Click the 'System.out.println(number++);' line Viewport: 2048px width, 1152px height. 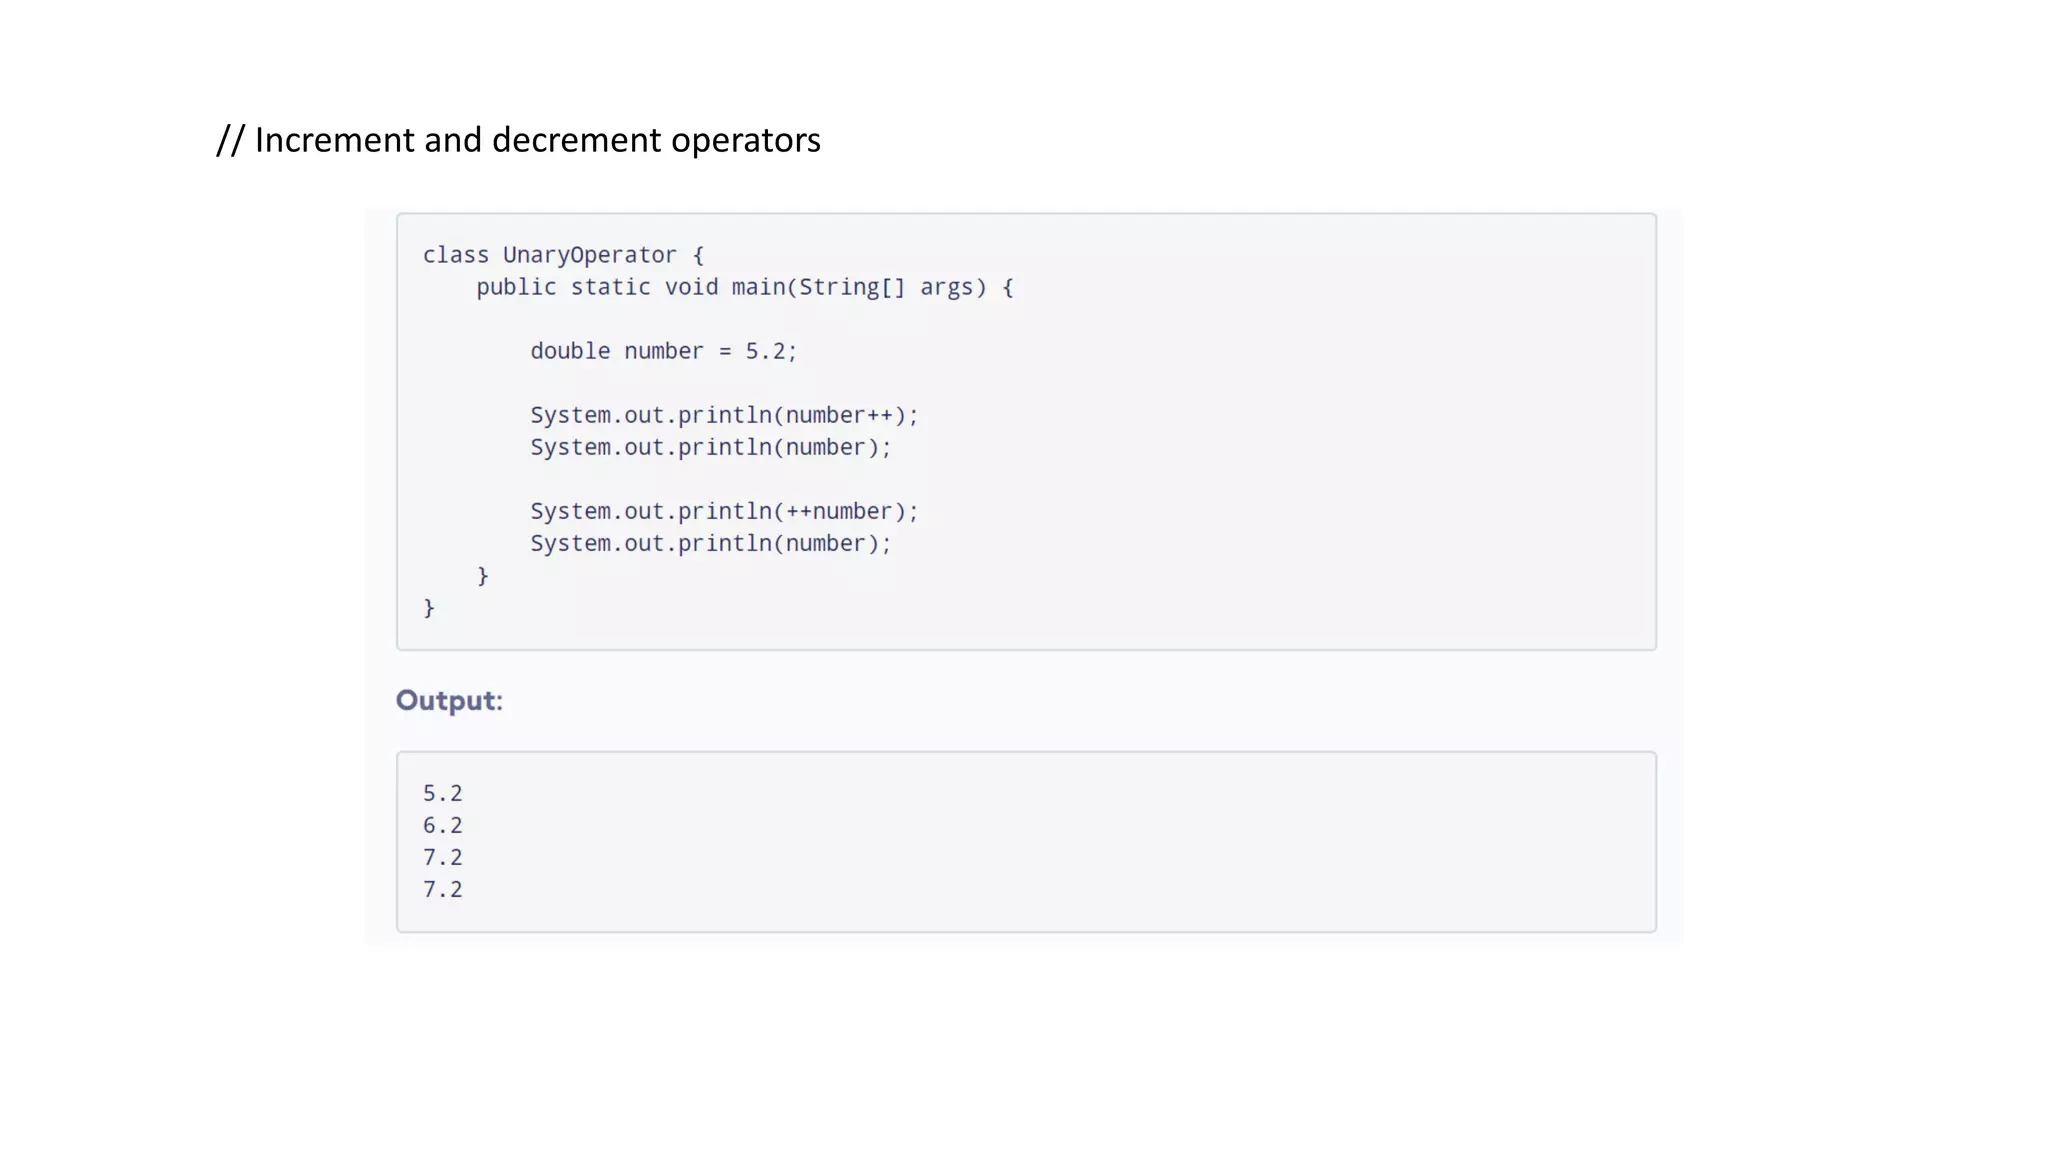click(724, 415)
